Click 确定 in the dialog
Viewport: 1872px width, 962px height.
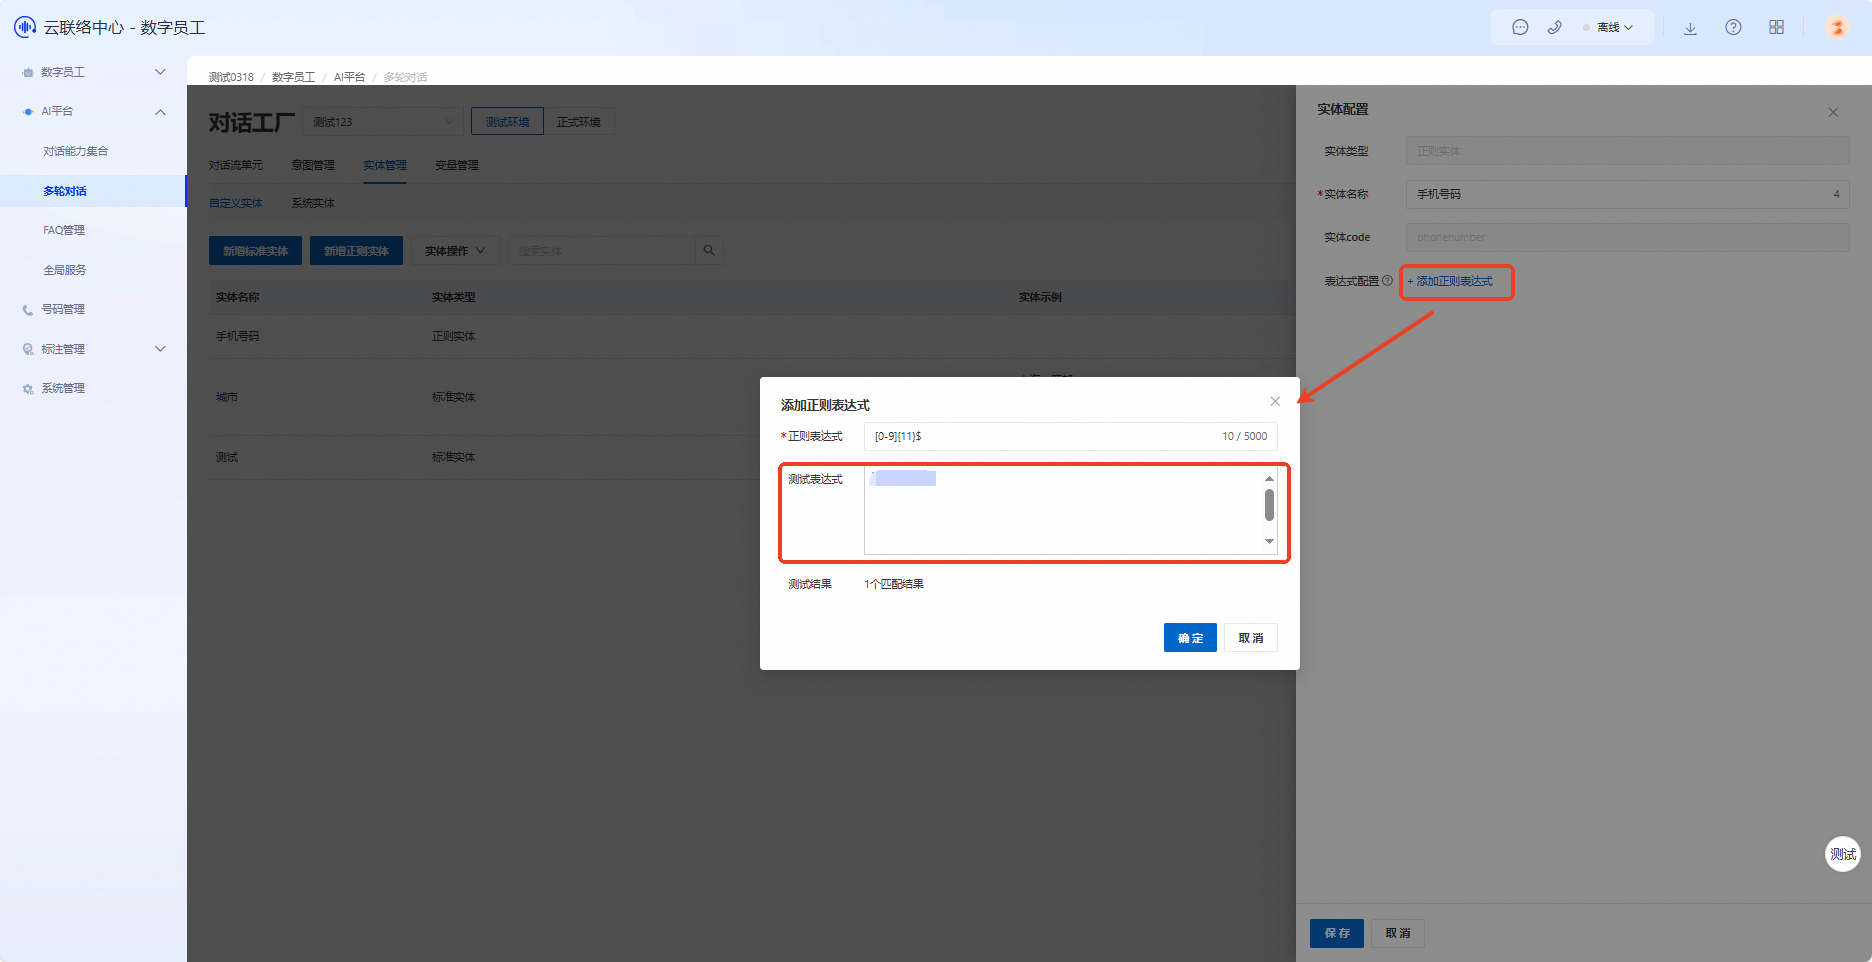[1190, 638]
